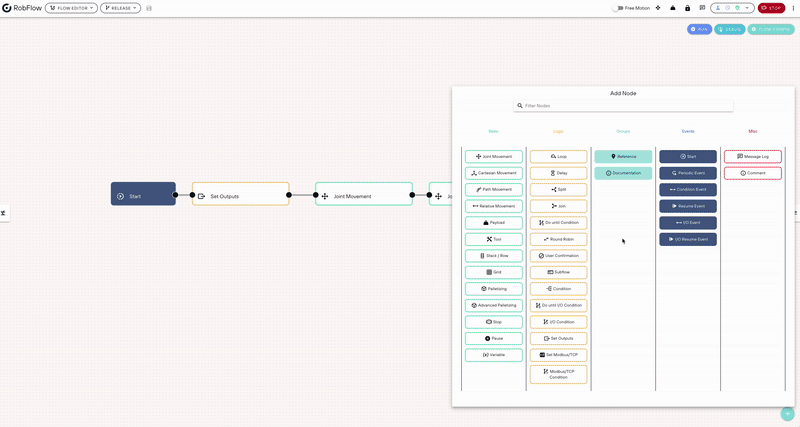Add a Subflow node
Viewport: 800px width, 427px height.
pyautogui.click(x=559, y=272)
